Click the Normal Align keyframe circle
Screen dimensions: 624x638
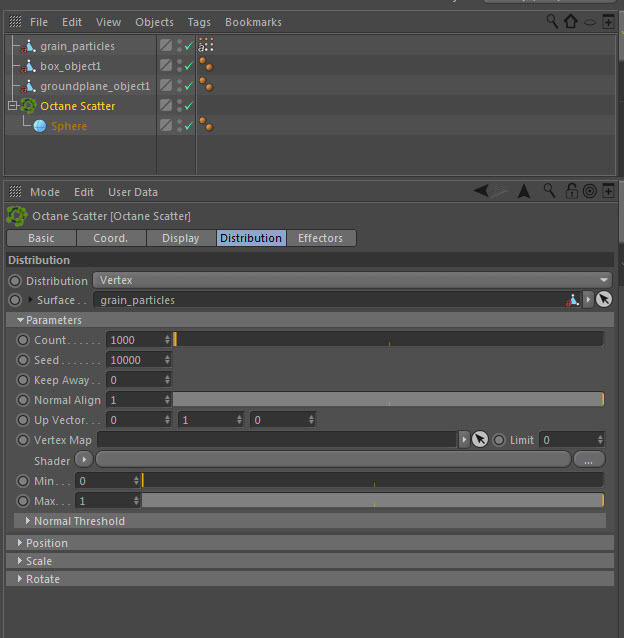pyautogui.click(x=23, y=400)
